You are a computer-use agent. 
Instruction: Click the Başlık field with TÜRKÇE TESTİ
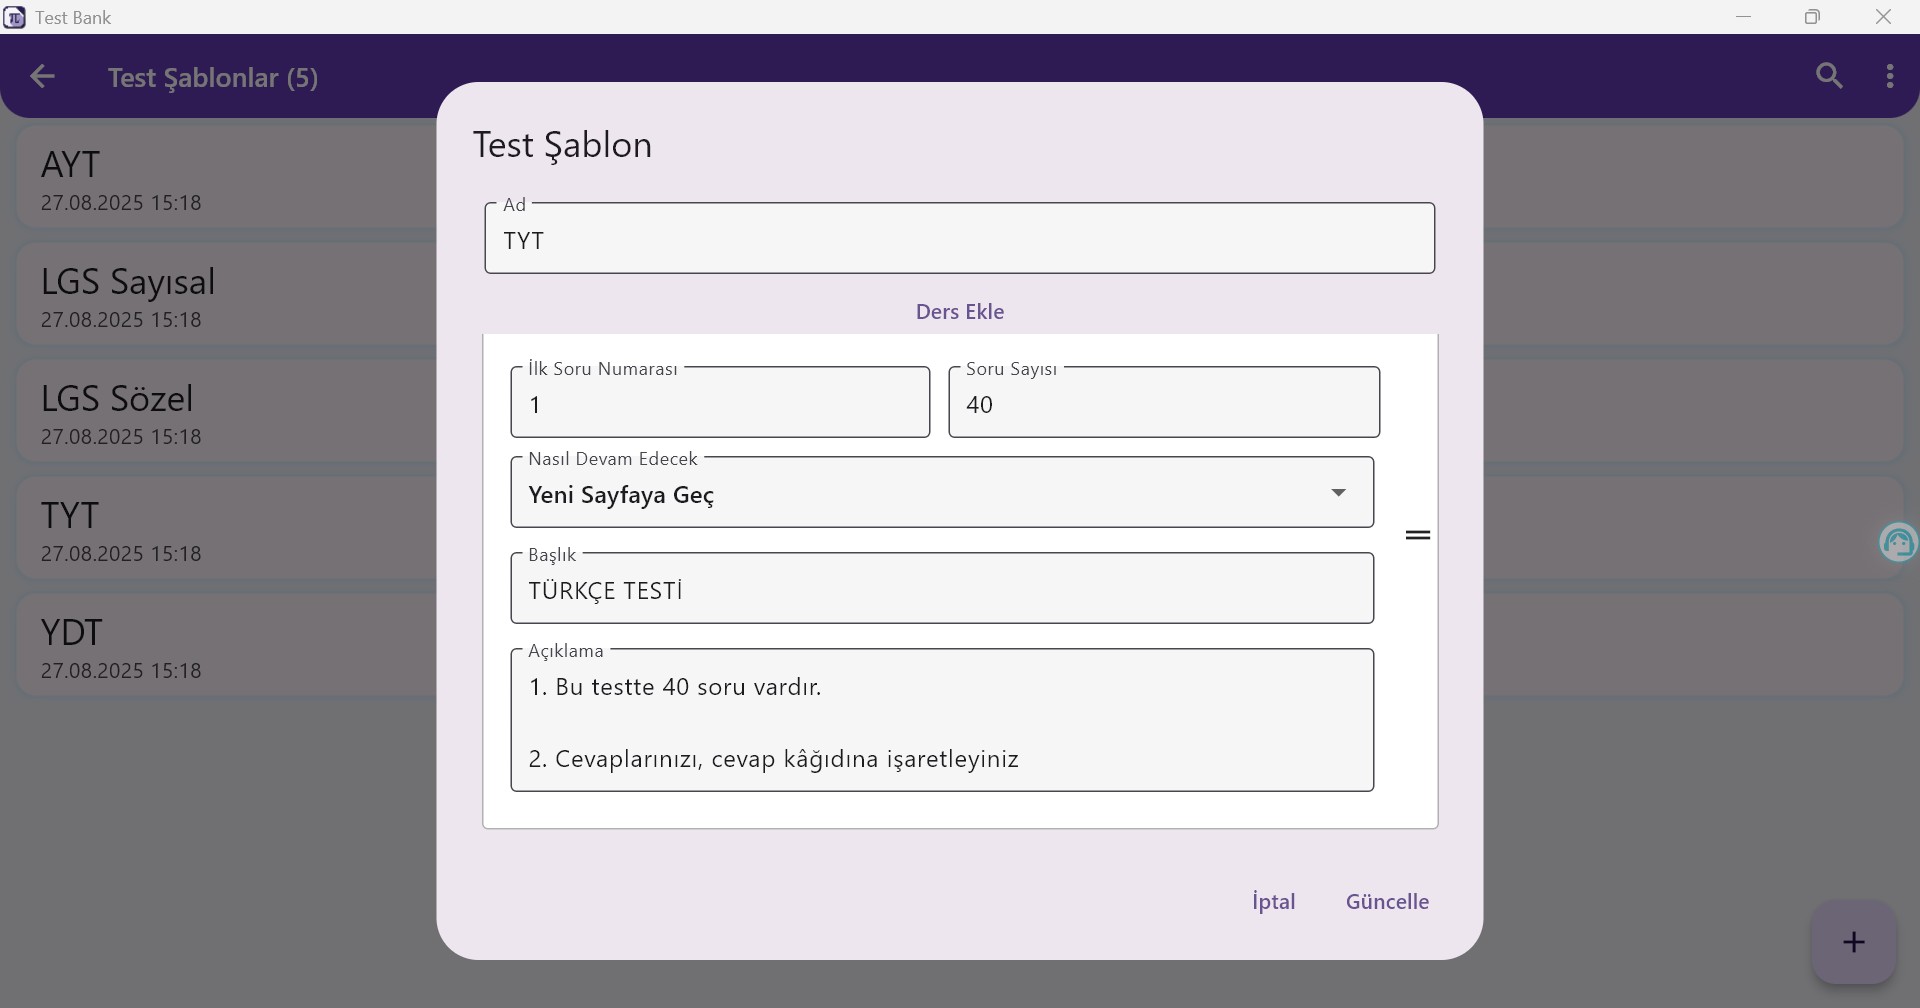coord(941,589)
